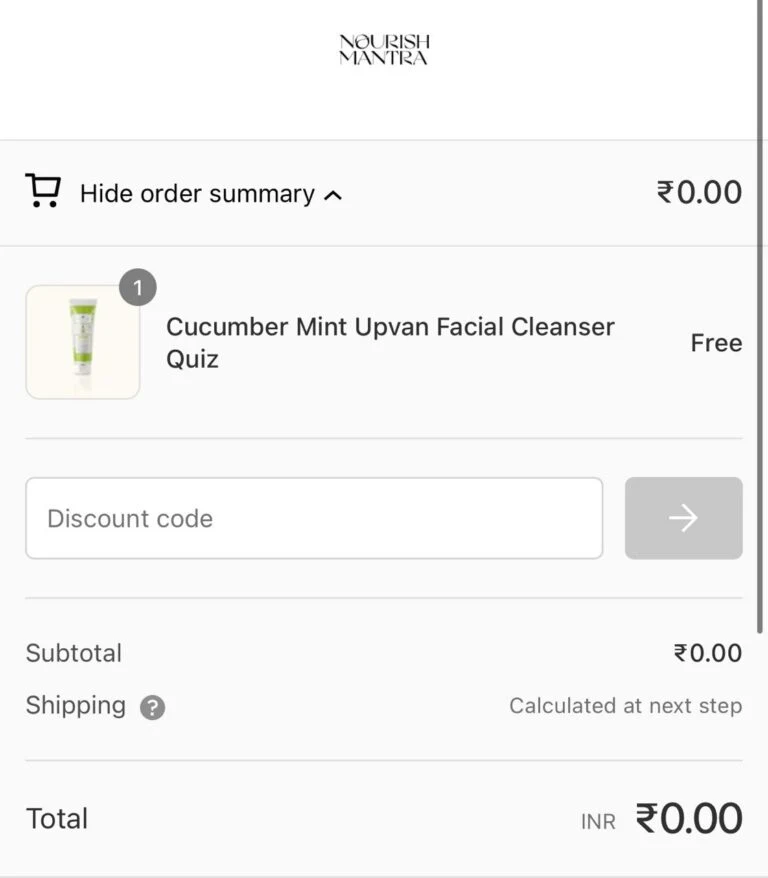Click the Subtotal amount ₹0.00
Viewport: 768px width, 878px height.
coord(708,653)
